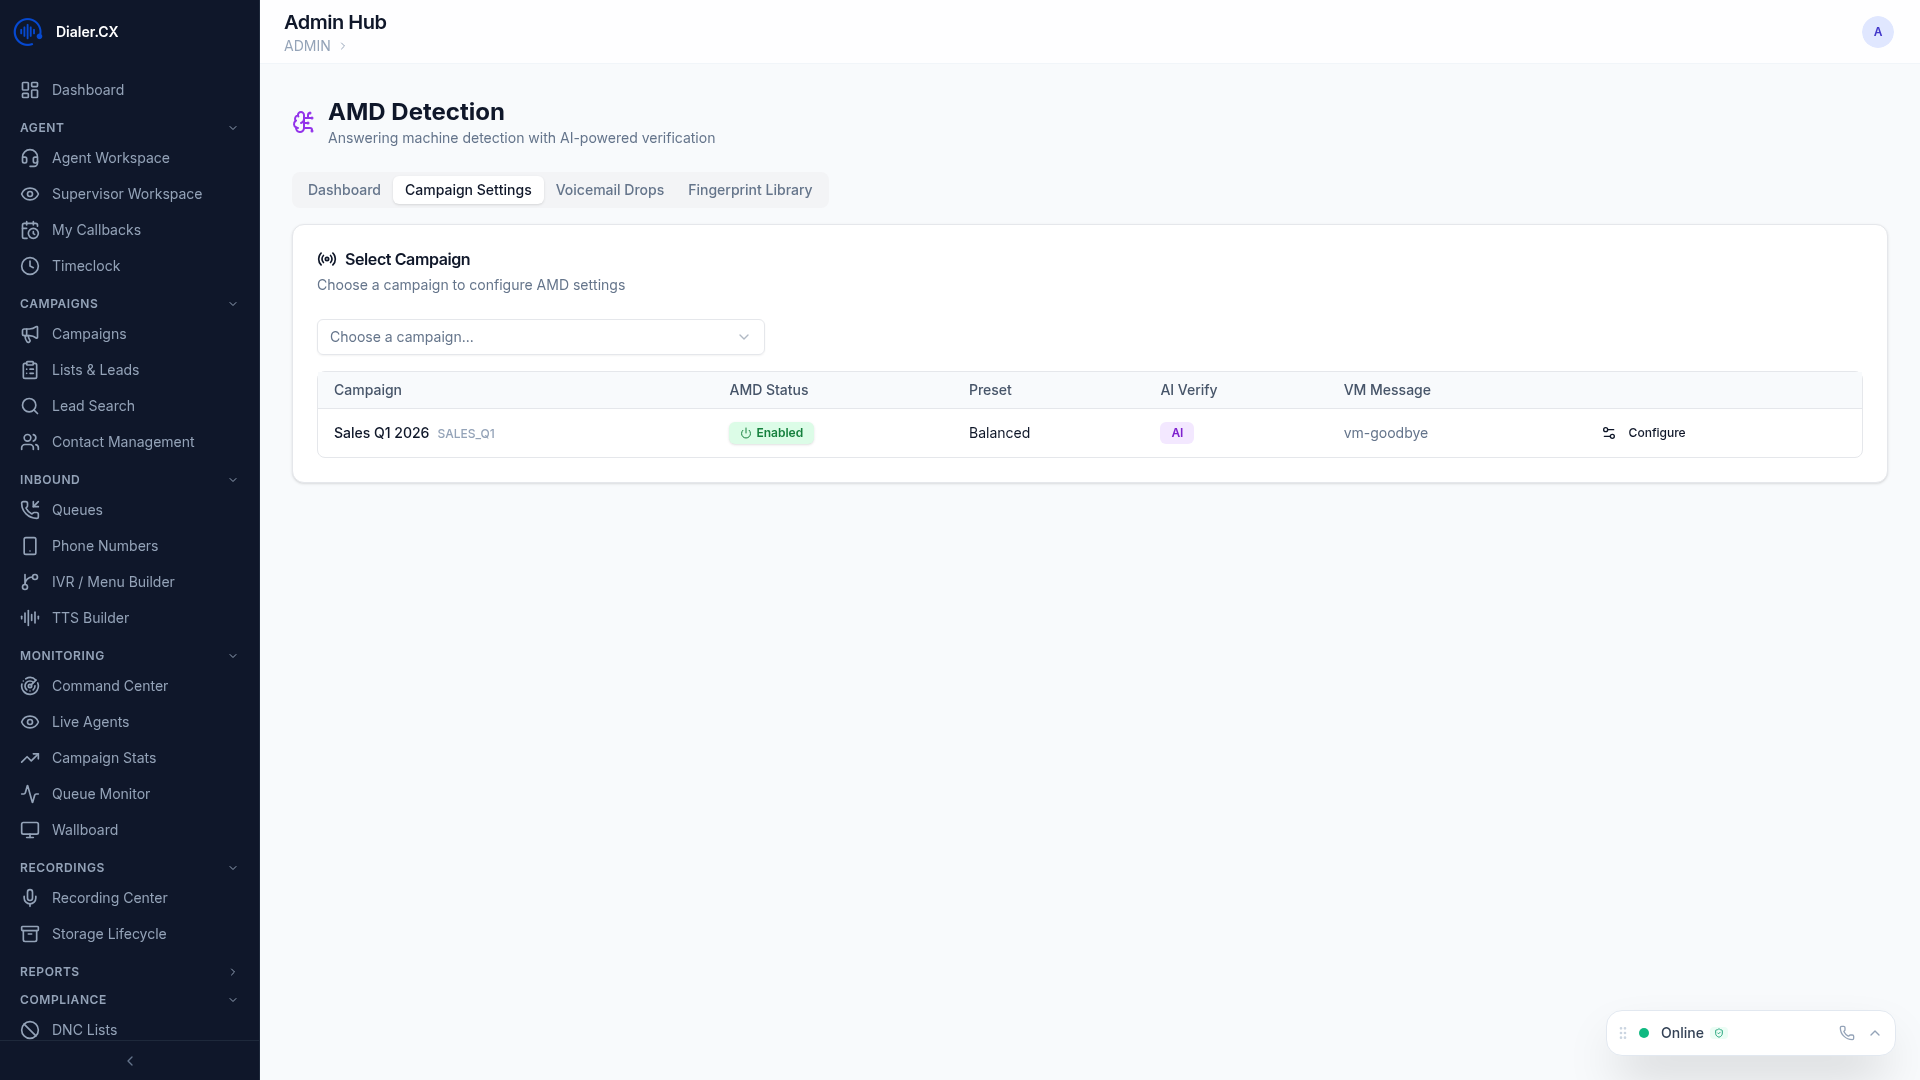Open the Recording Center microphone icon
1920x1080 pixels.
(30, 898)
